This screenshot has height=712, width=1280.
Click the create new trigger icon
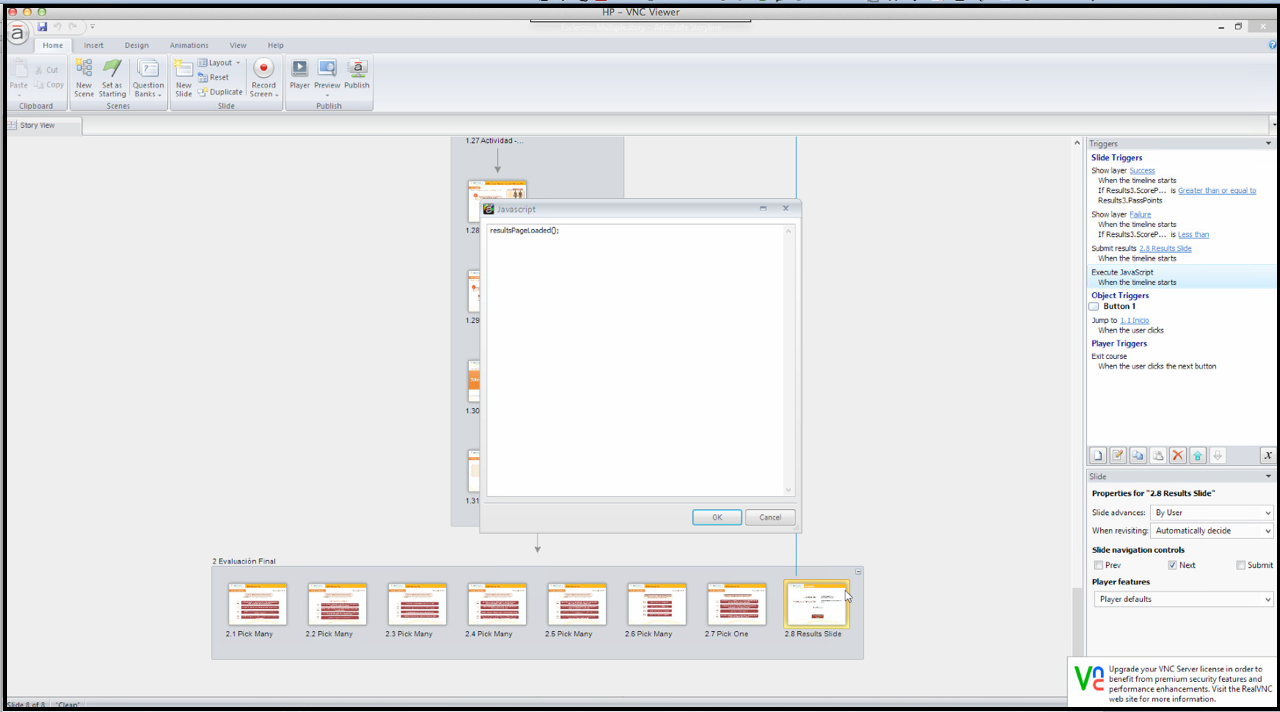coord(1098,455)
